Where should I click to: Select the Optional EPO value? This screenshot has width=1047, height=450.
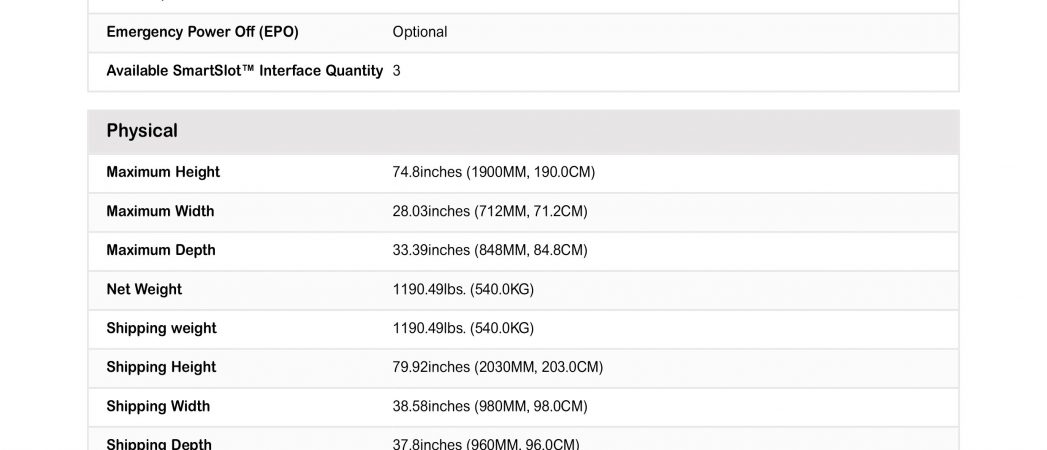coord(420,32)
